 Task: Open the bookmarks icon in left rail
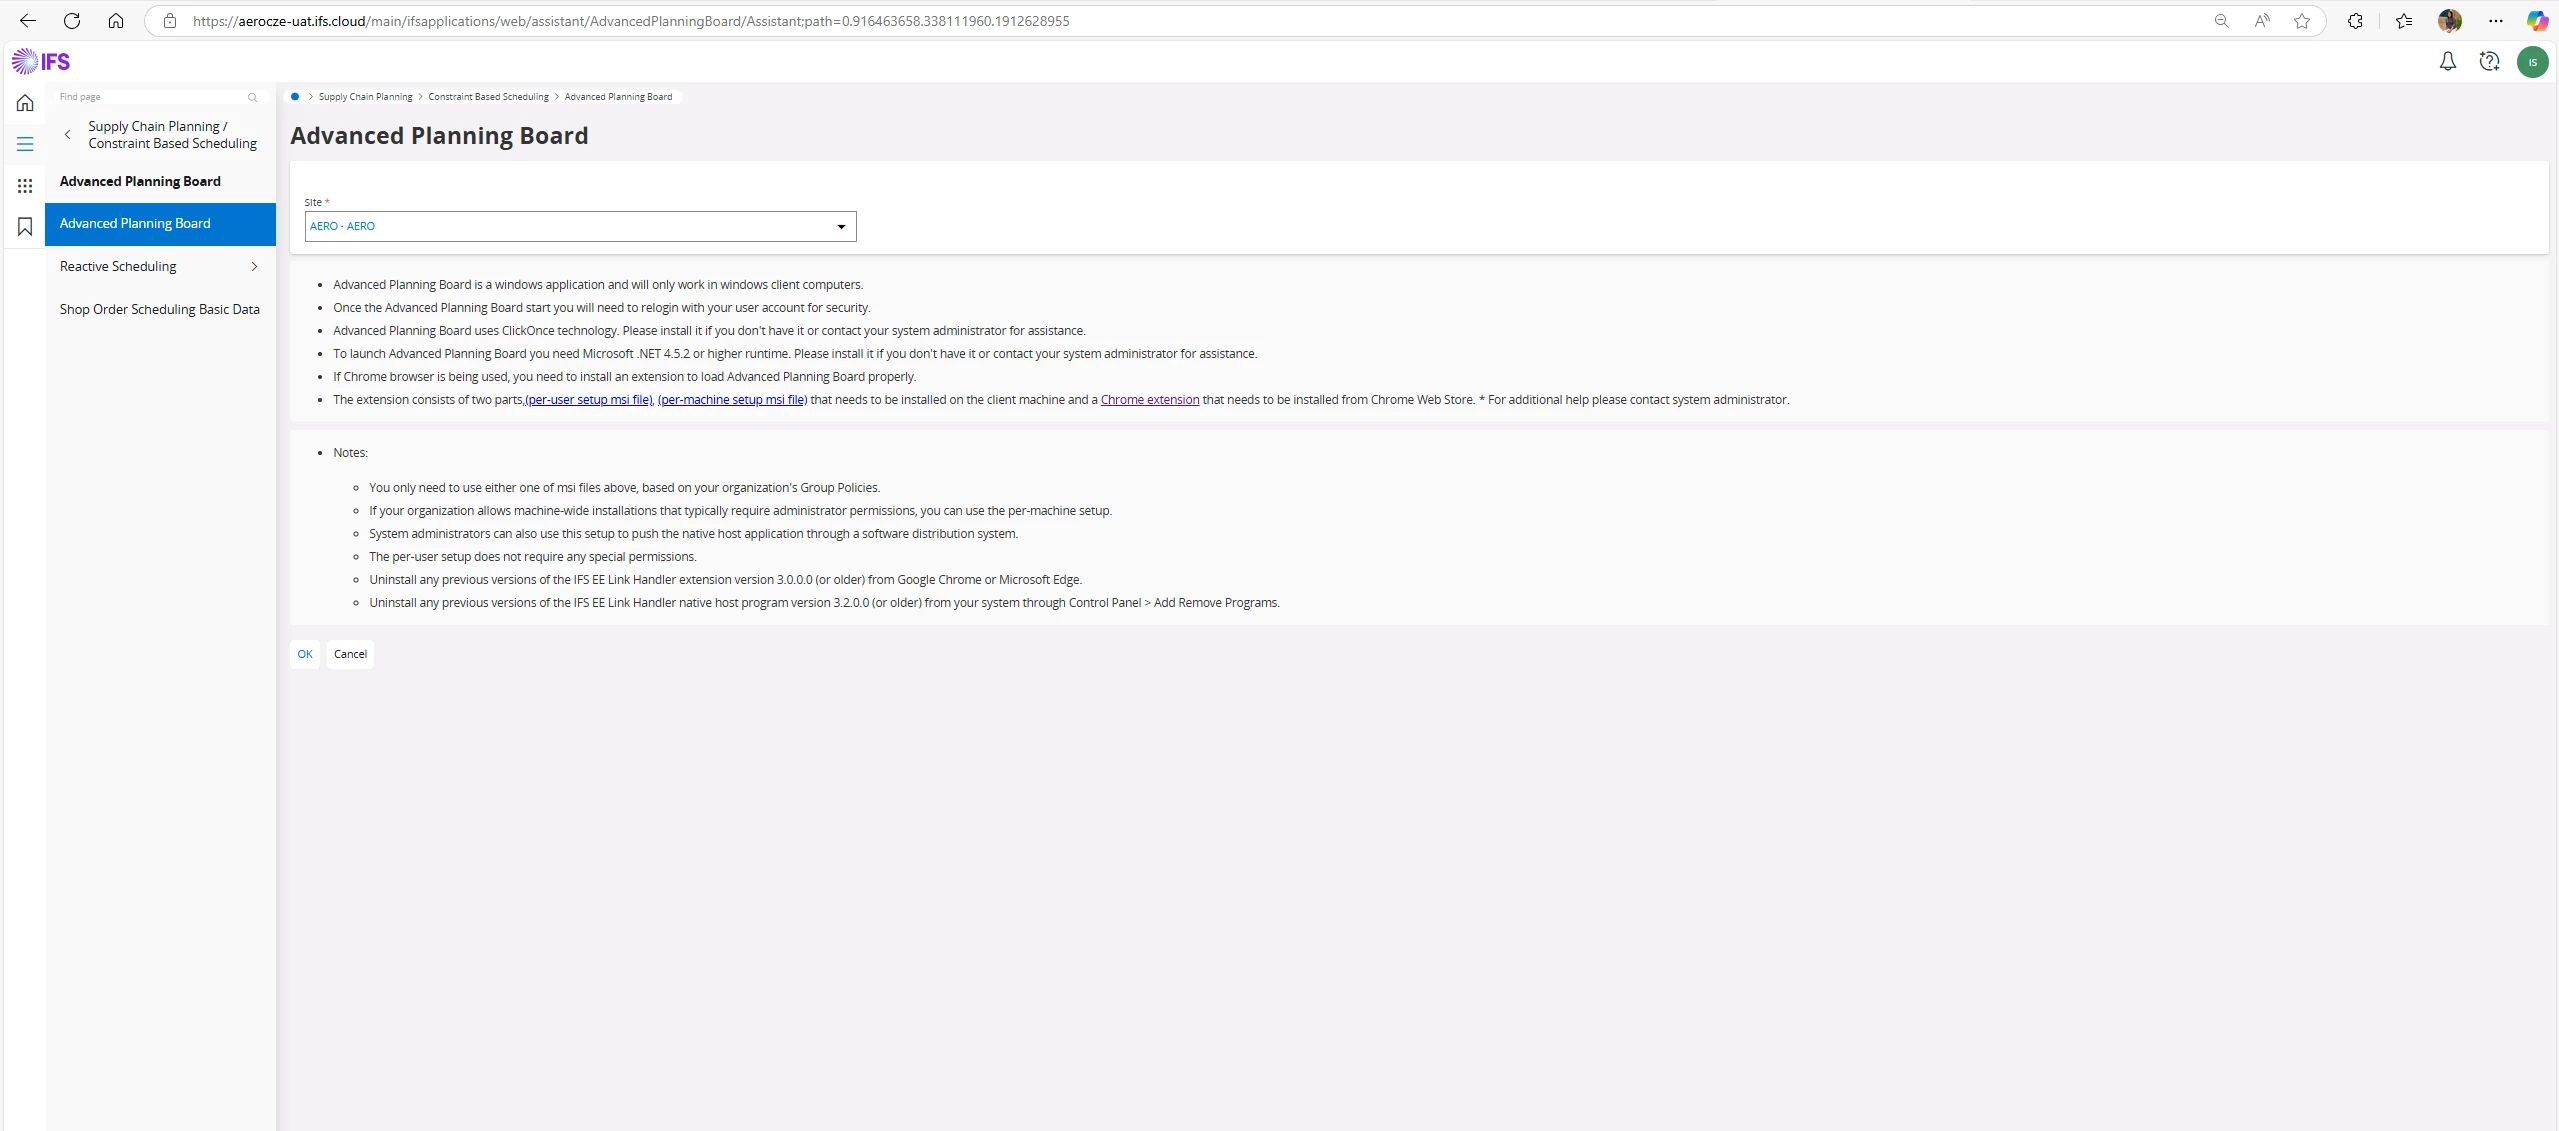click(x=25, y=227)
